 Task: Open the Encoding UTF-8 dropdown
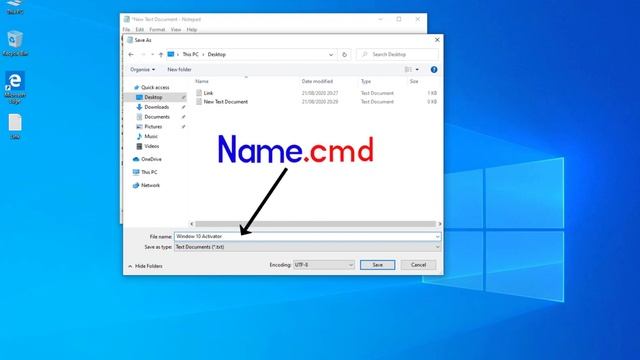pyautogui.click(x=324, y=265)
